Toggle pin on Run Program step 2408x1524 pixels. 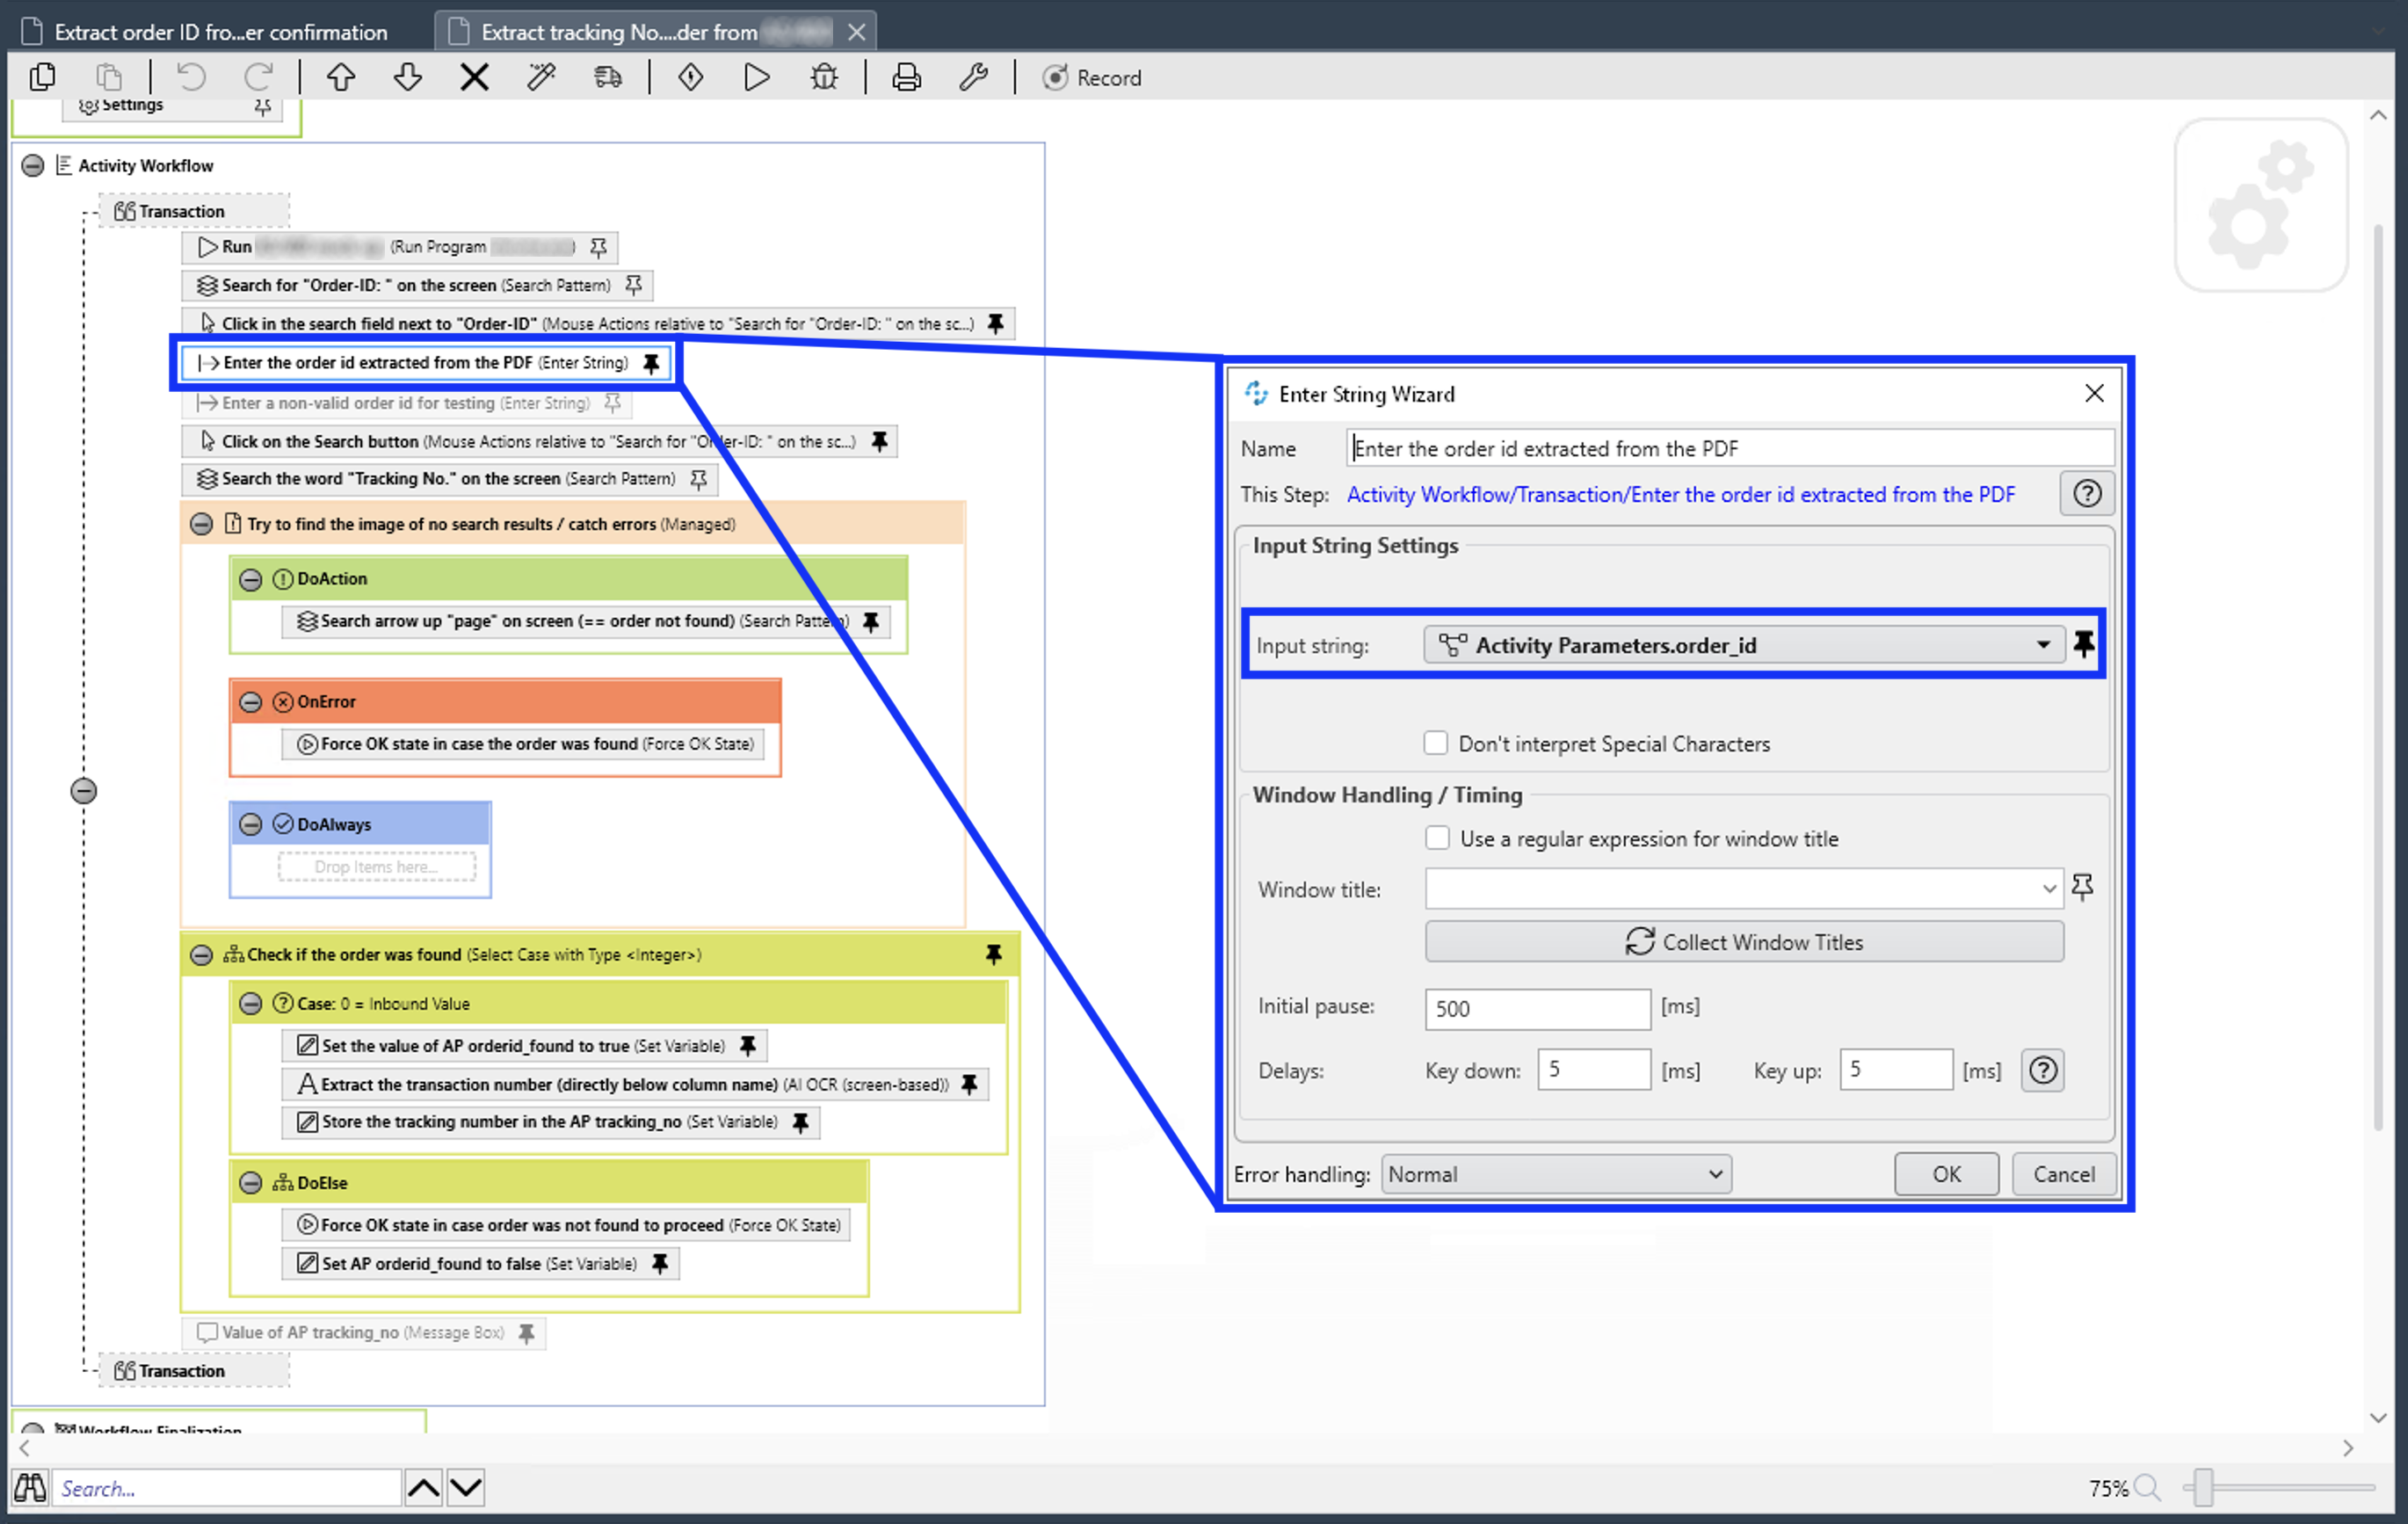click(598, 247)
